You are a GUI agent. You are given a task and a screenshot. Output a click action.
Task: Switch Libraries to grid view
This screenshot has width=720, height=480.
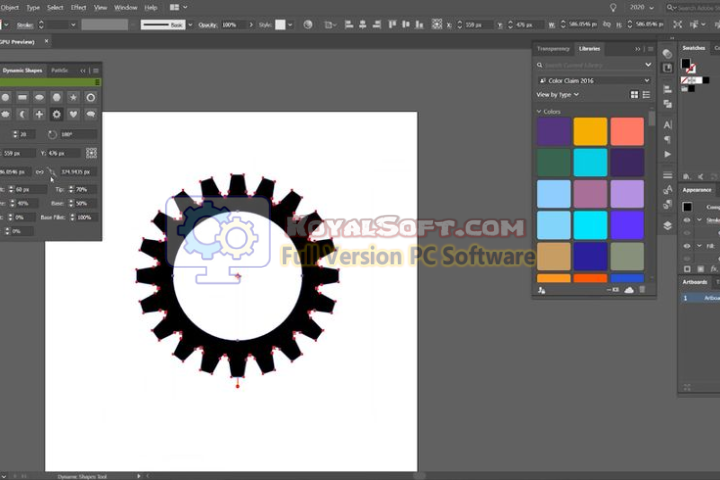pyautogui.click(x=634, y=95)
